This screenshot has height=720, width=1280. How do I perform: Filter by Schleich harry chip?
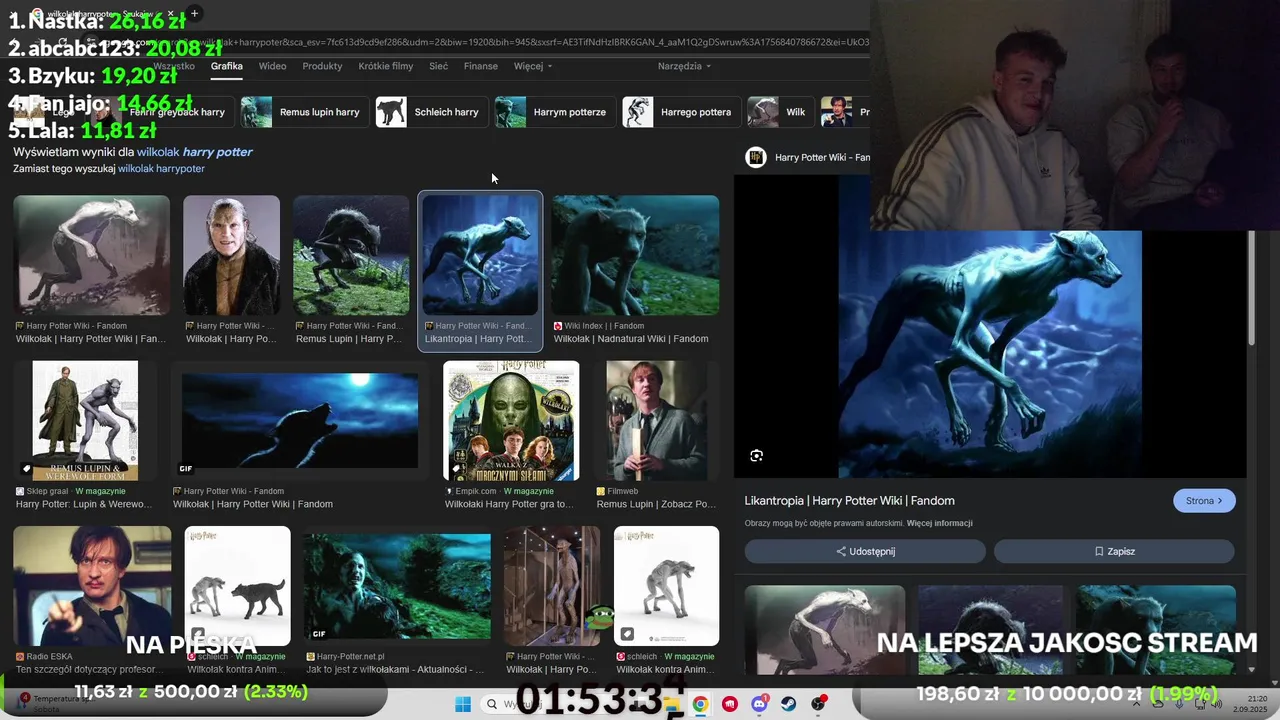pos(431,112)
